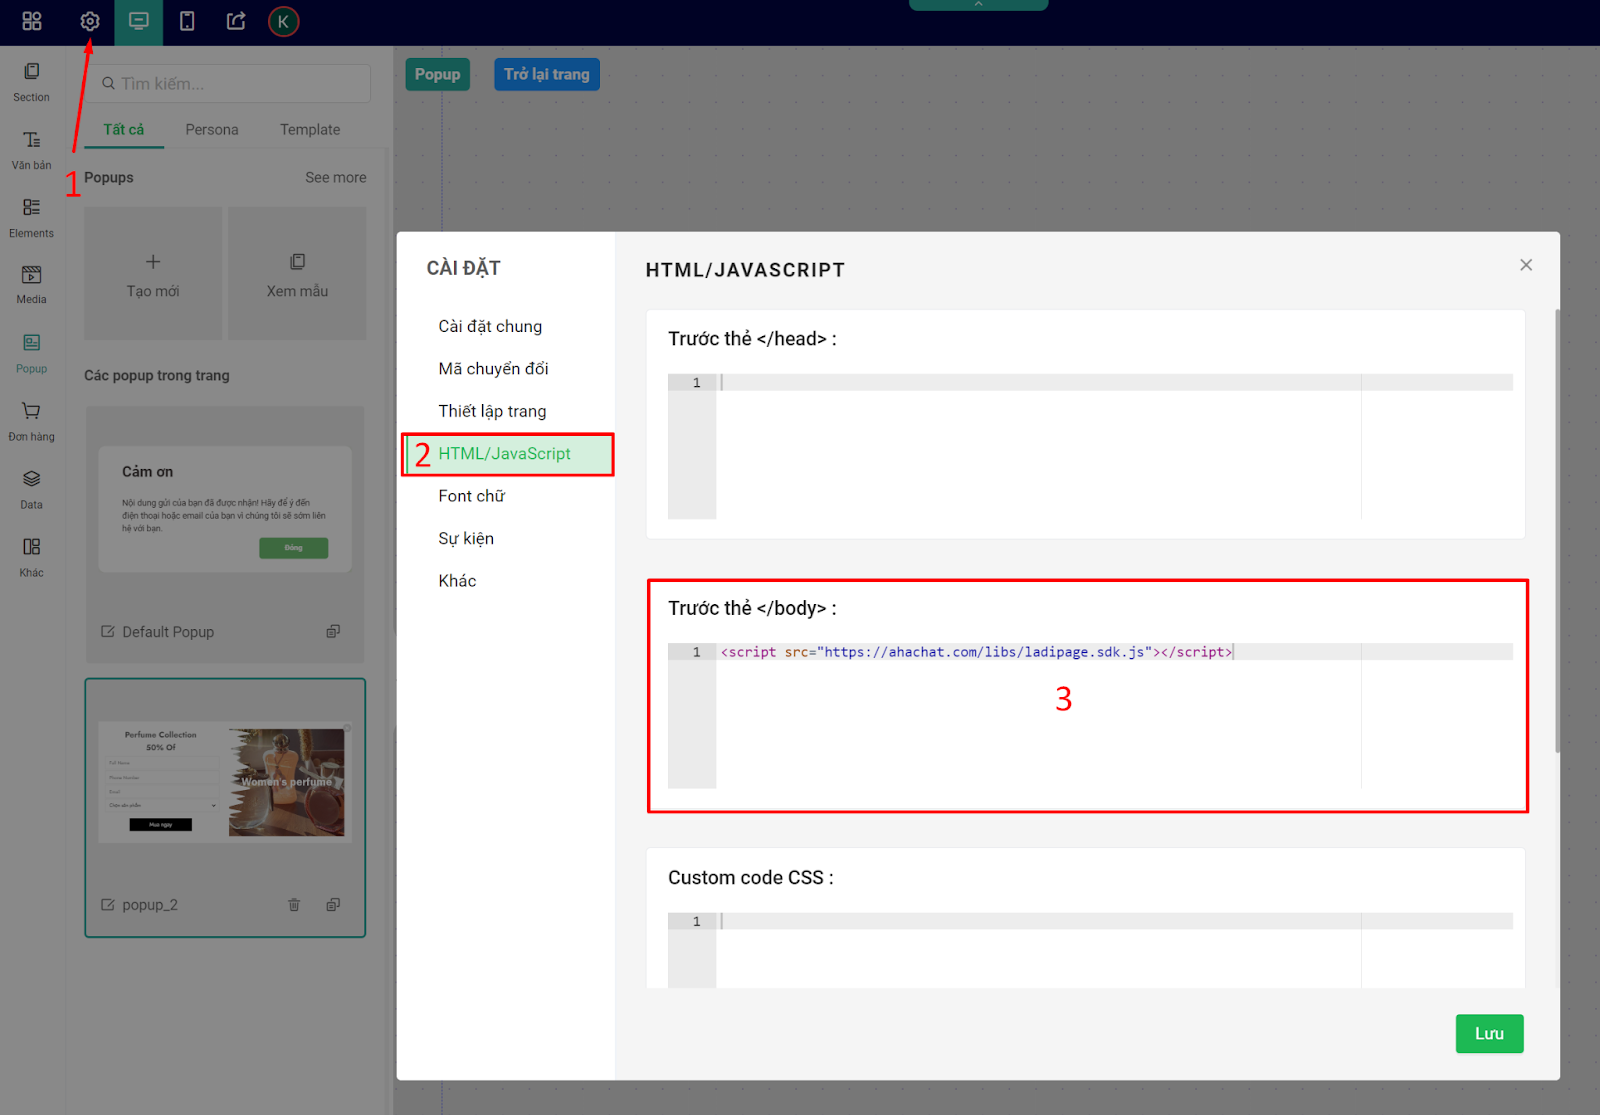
Task: Open the apps grid icon in top bar
Action: click(x=32, y=21)
